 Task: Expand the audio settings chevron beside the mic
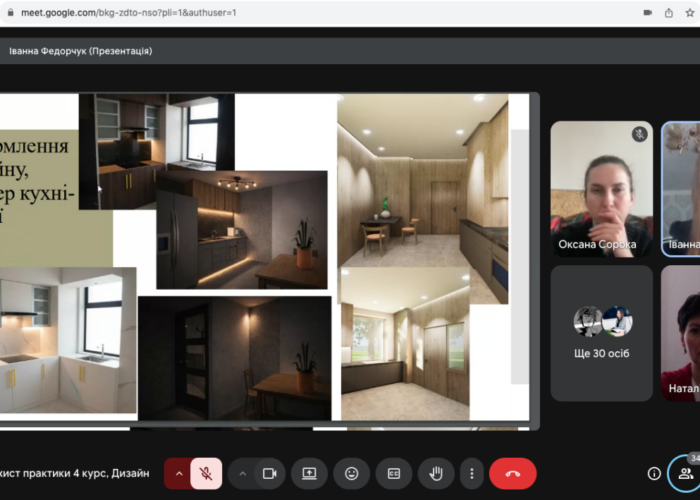(x=179, y=473)
